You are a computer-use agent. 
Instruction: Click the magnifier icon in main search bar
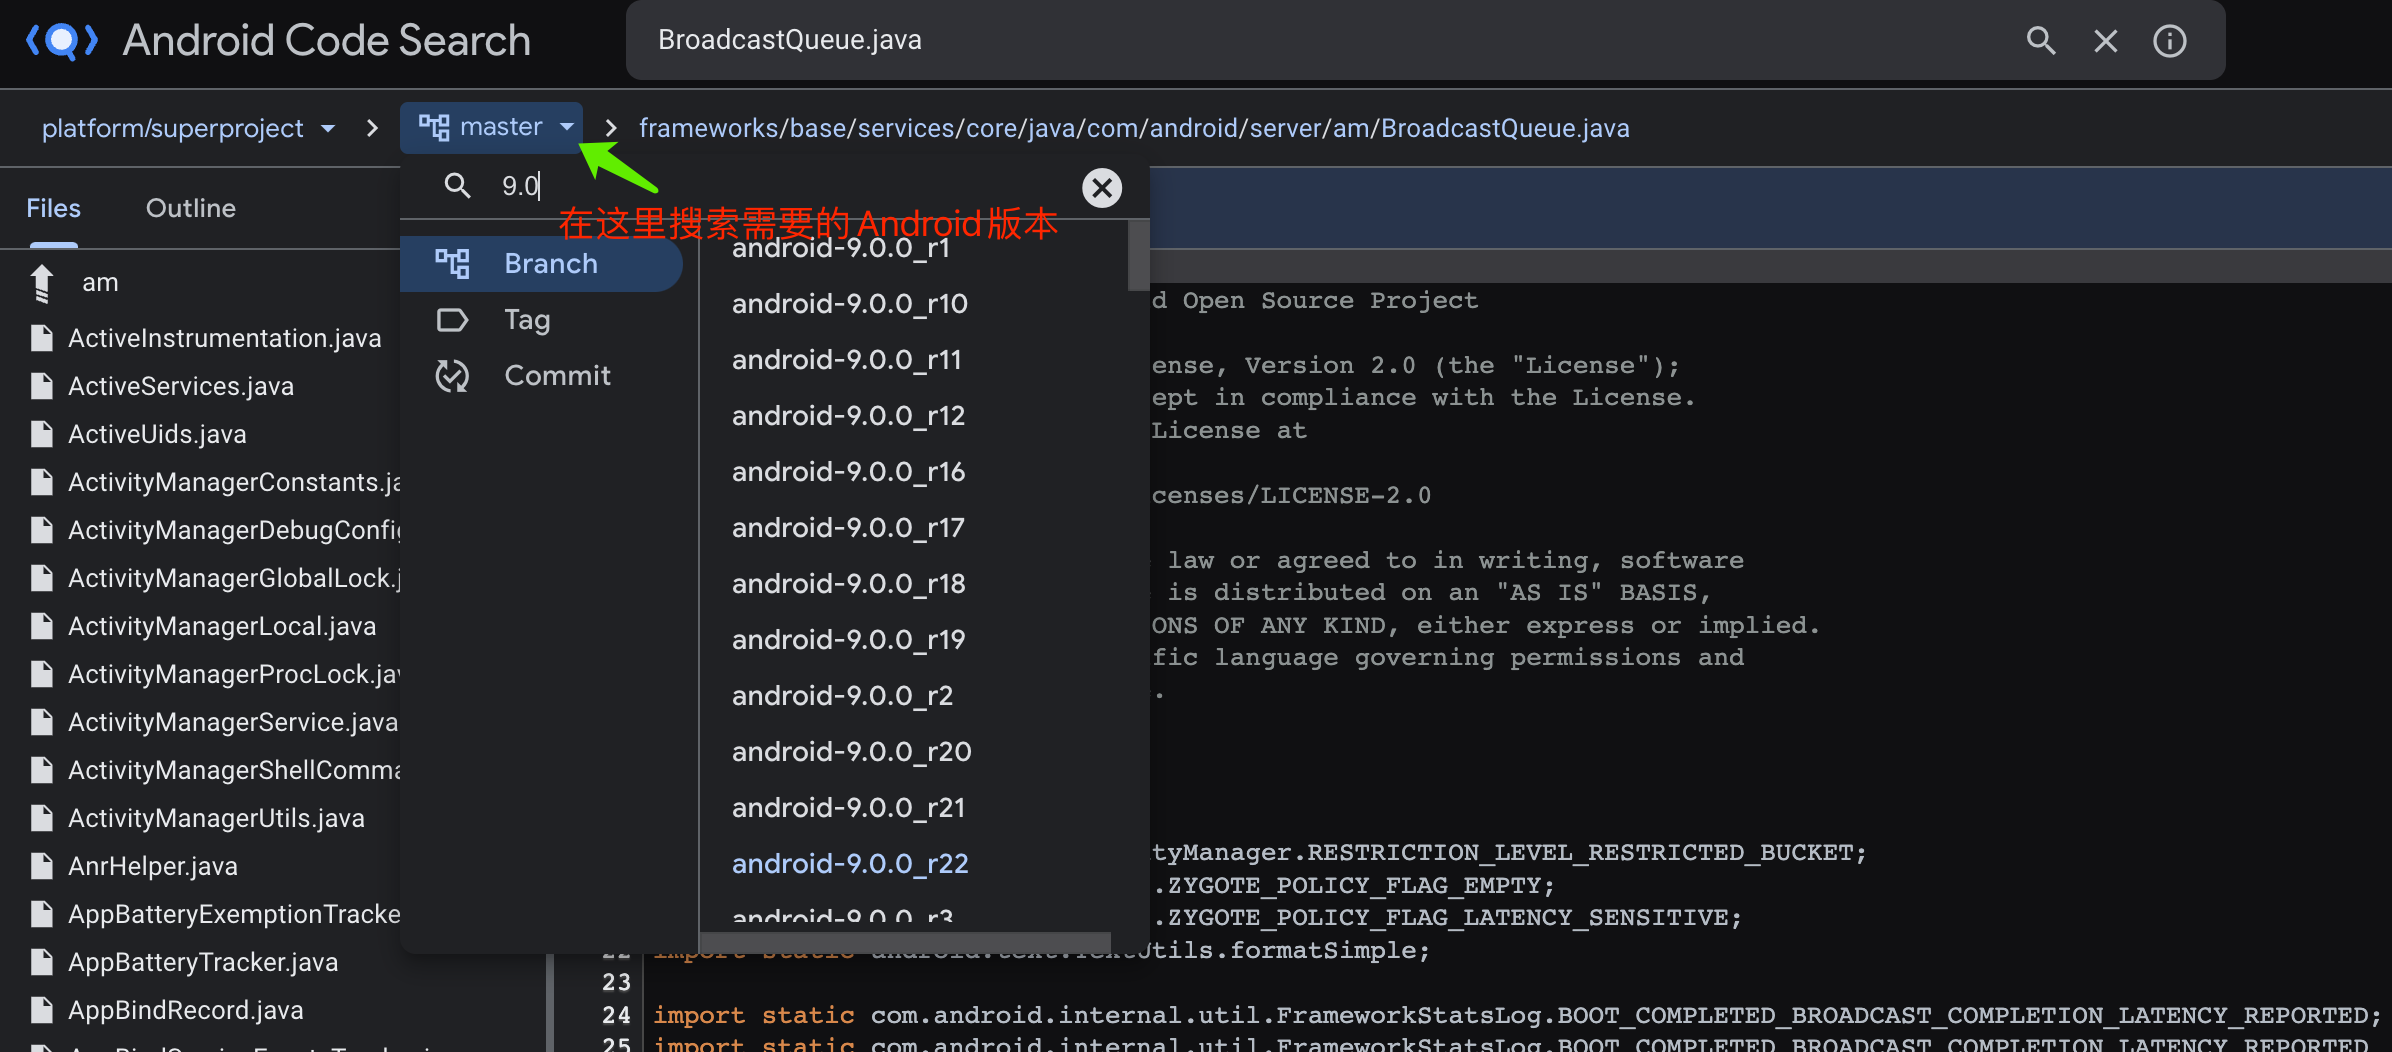pyautogui.click(x=2040, y=41)
